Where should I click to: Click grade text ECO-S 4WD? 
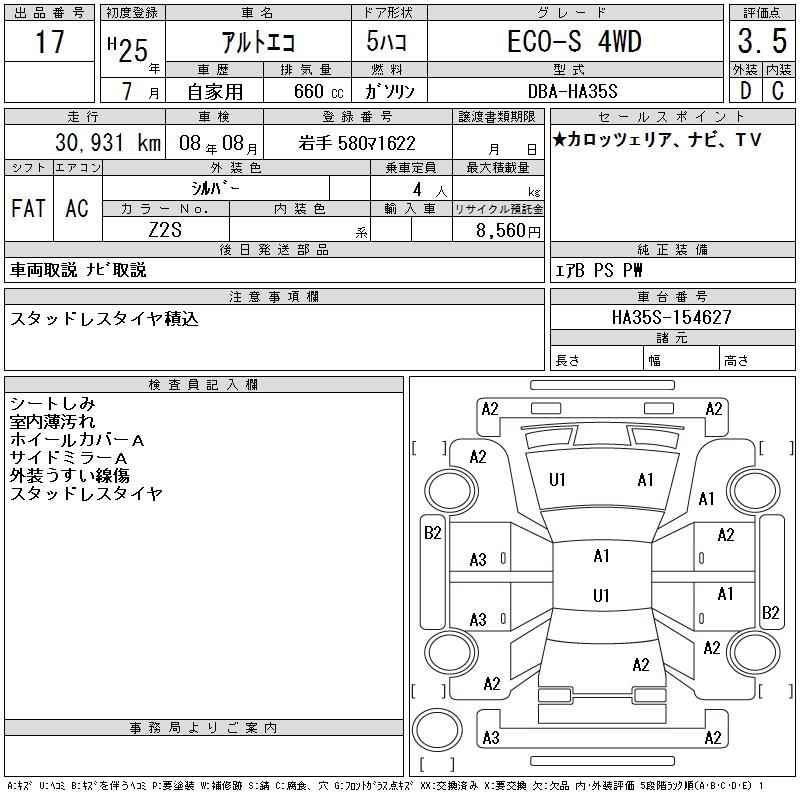(x=574, y=41)
